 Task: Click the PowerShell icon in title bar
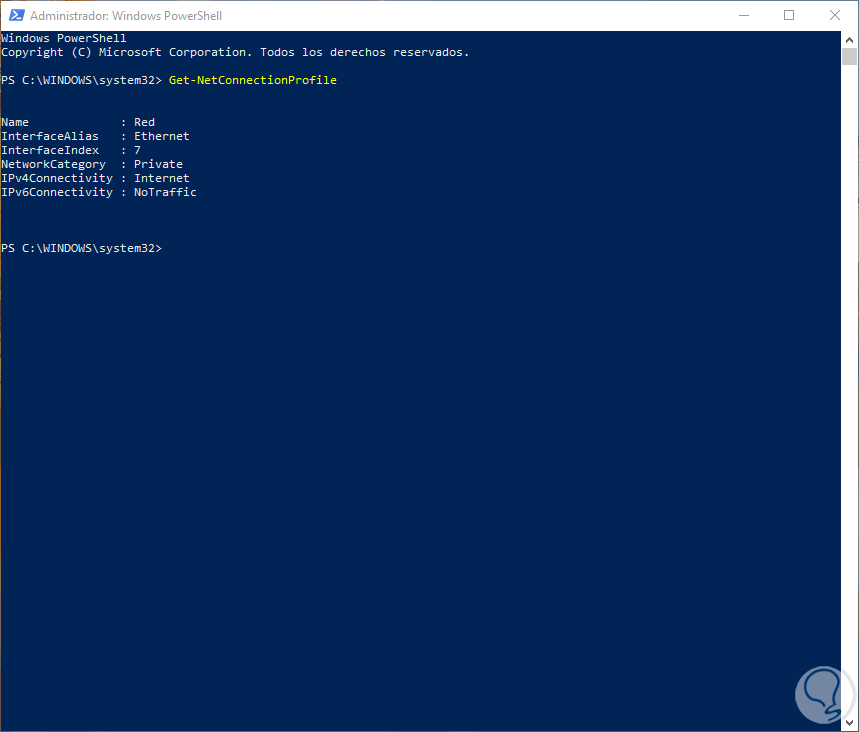point(16,15)
